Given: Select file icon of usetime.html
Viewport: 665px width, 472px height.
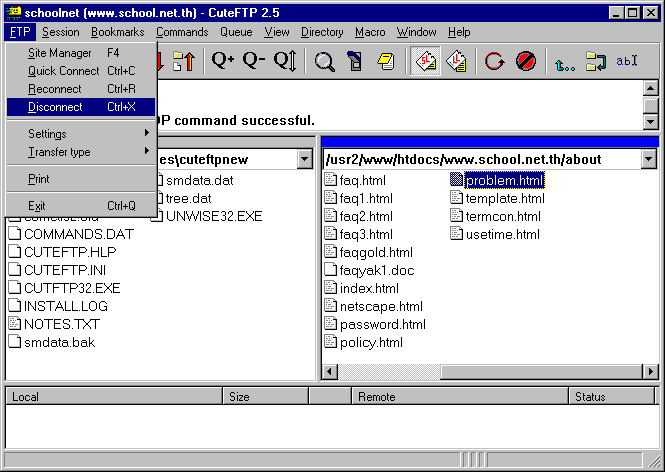Looking at the screenshot, I should point(456,234).
